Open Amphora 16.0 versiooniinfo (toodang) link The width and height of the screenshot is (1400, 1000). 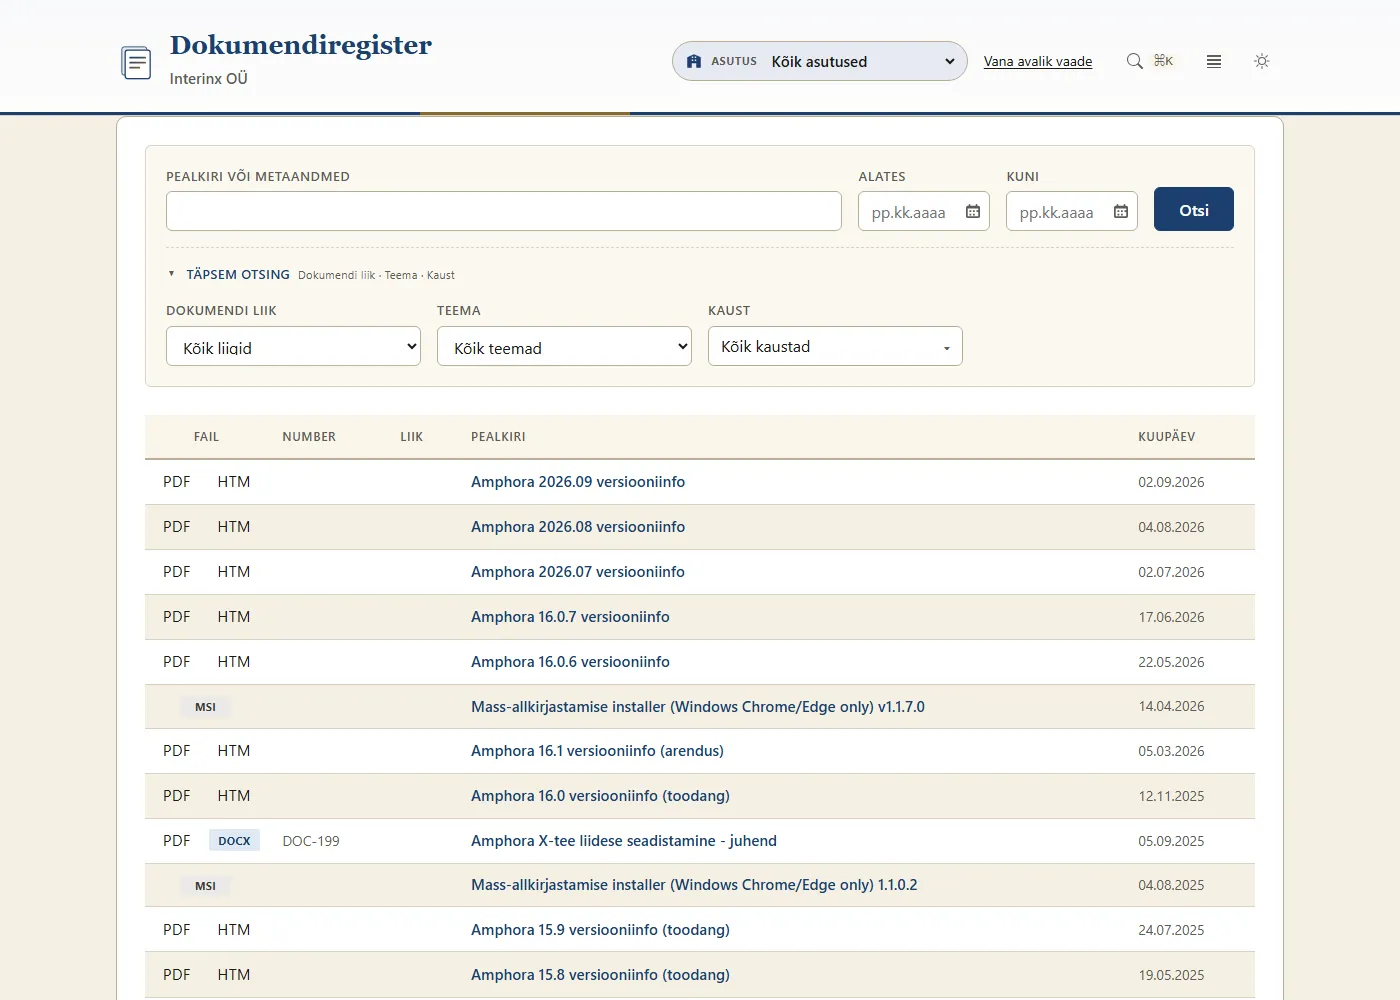(x=600, y=796)
